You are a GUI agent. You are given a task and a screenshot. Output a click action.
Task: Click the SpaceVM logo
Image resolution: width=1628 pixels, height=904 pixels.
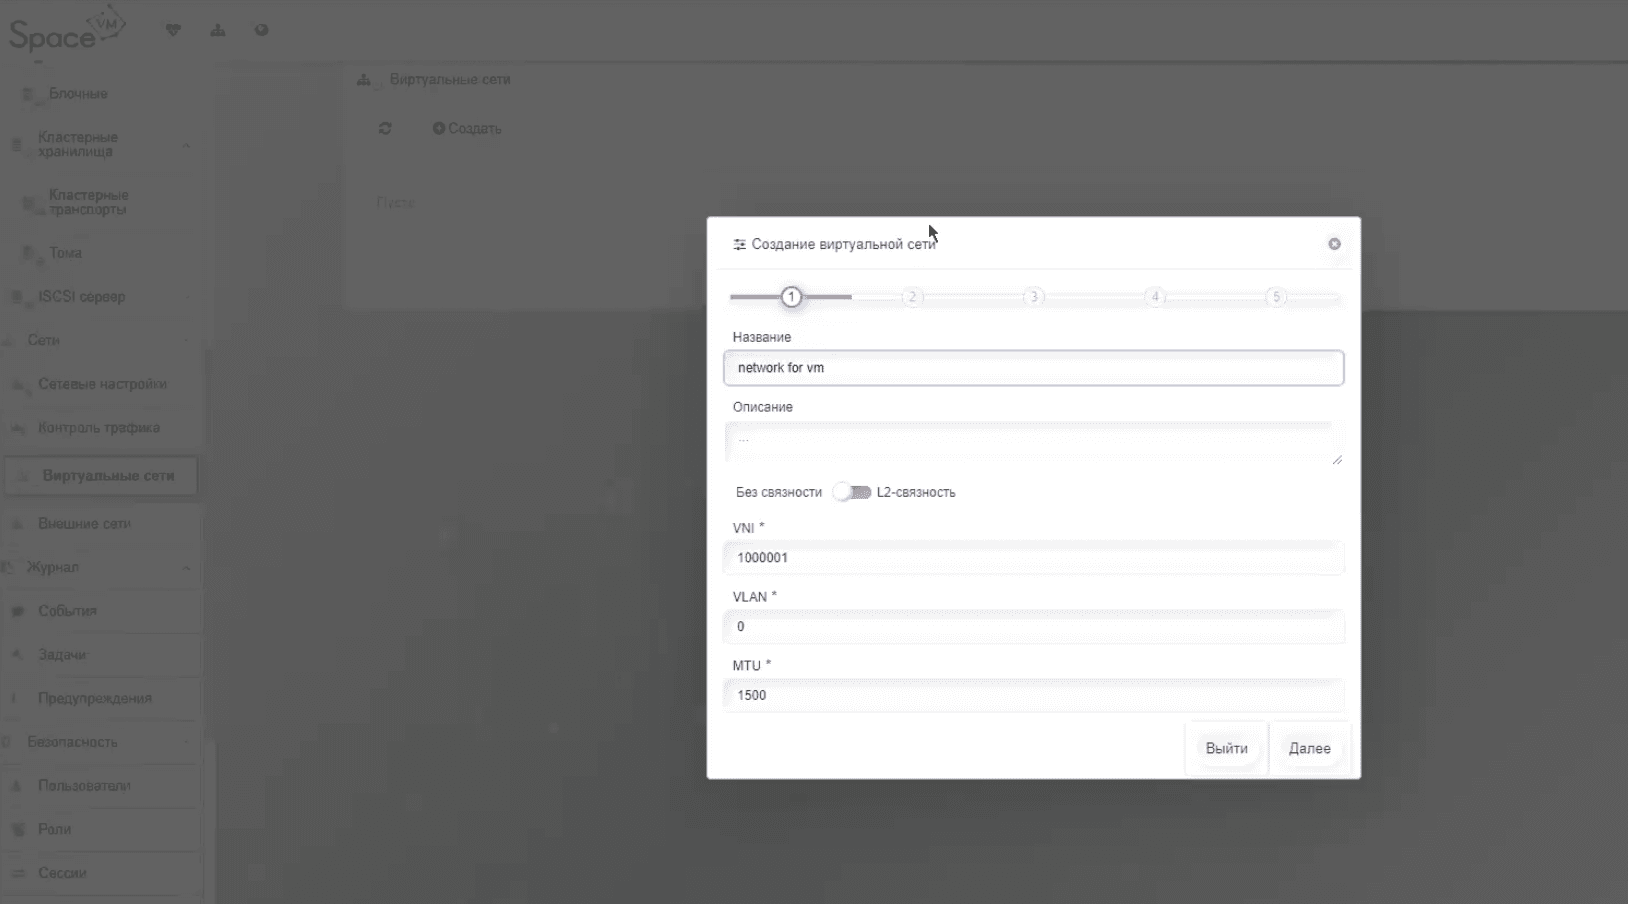66,34
